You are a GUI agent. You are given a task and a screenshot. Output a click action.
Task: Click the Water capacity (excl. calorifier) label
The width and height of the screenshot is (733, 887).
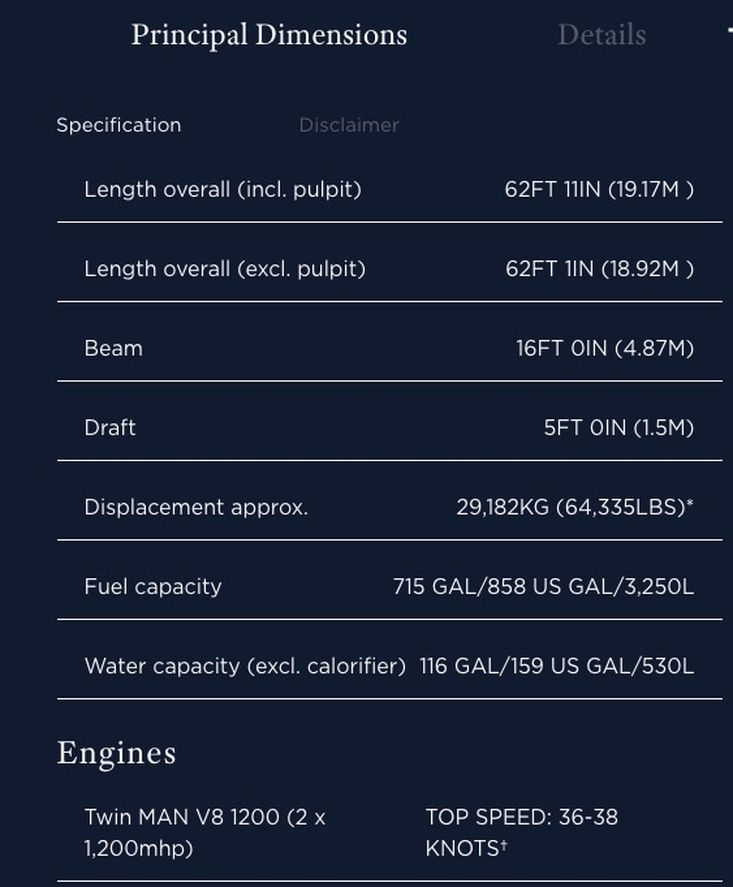(245, 666)
